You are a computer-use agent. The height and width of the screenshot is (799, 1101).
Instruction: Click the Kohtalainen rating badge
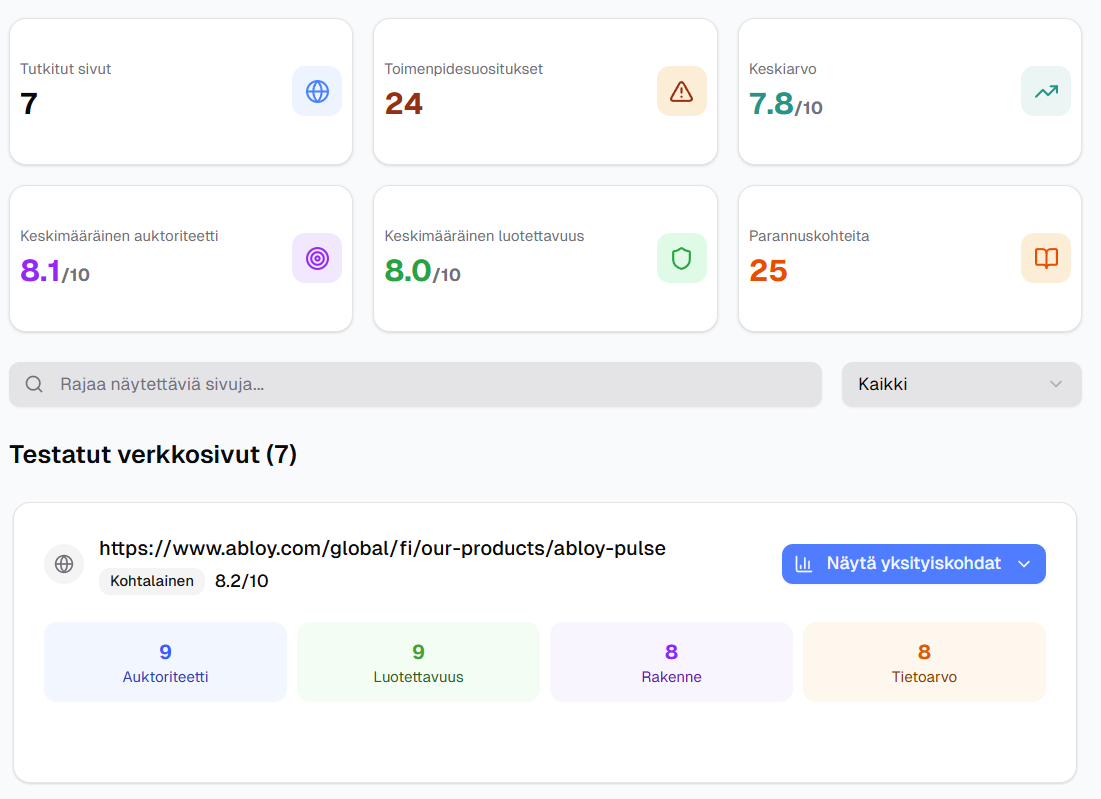pyautogui.click(x=152, y=581)
